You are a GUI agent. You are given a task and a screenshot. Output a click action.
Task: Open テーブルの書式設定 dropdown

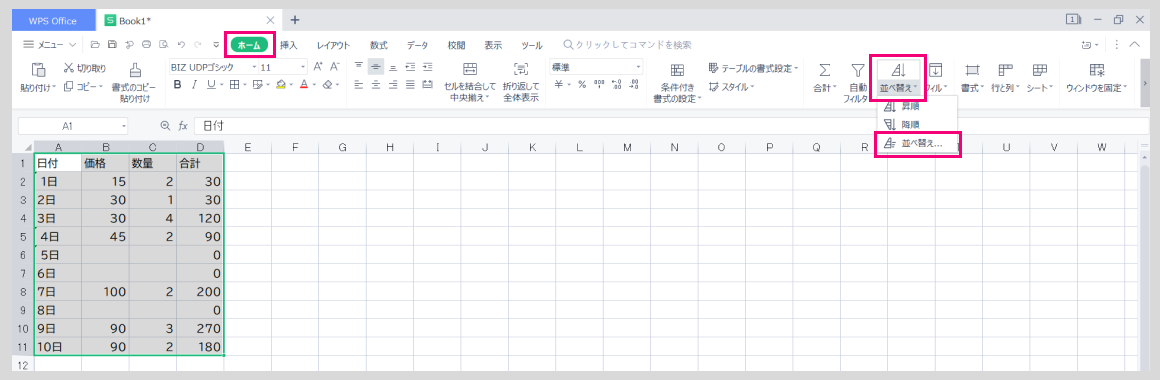pyautogui.click(x=754, y=68)
